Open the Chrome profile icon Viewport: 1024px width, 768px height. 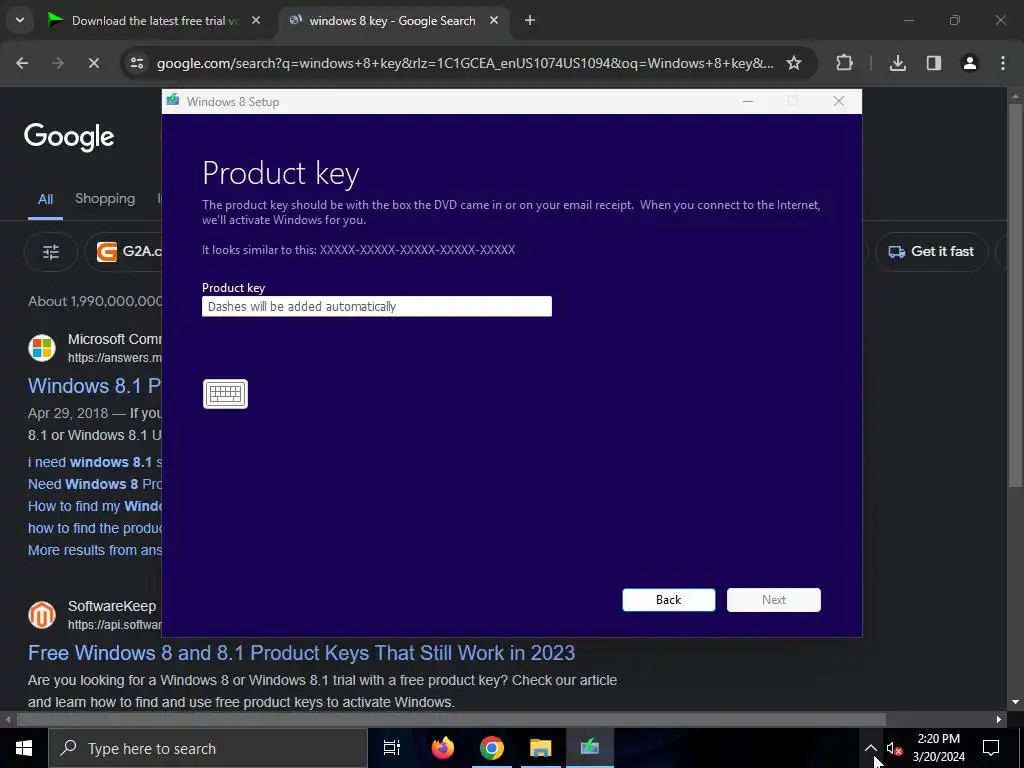pyautogui.click(x=970, y=63)
